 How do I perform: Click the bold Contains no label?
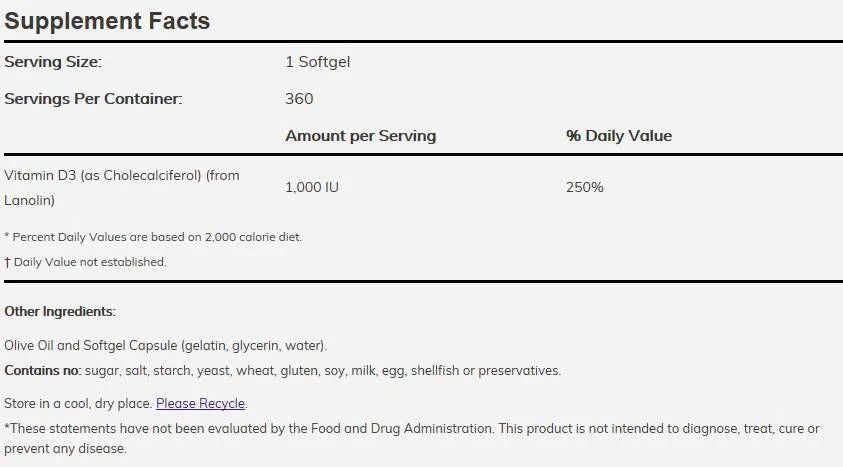click(42, 371)
